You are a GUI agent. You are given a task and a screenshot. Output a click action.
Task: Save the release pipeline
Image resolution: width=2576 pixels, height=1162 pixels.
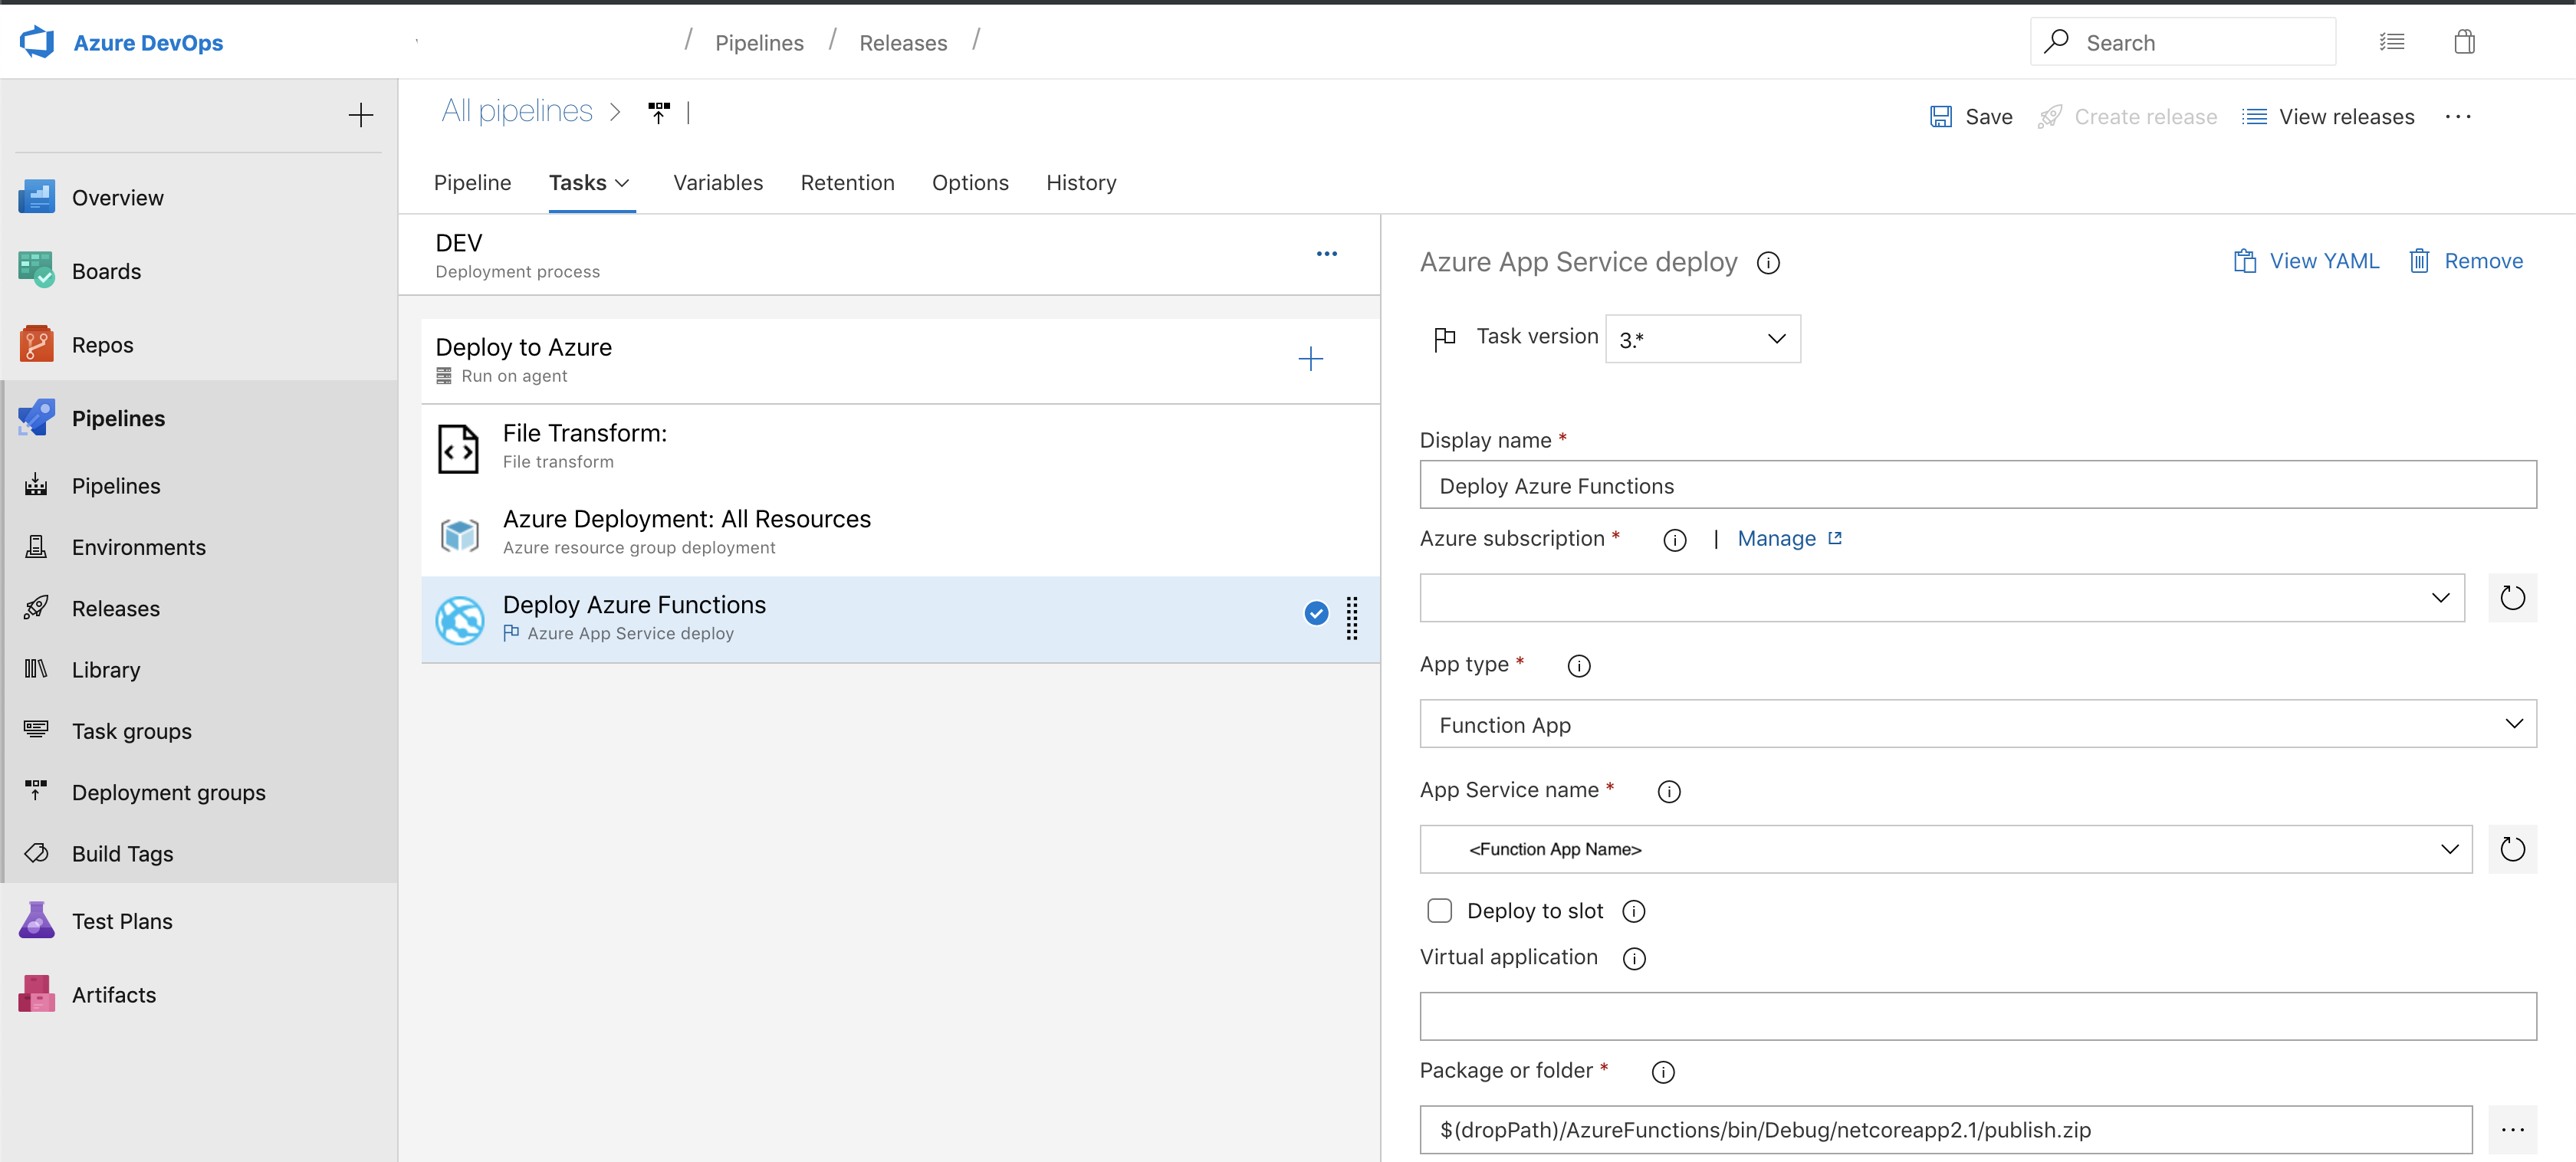[1971, 117]
